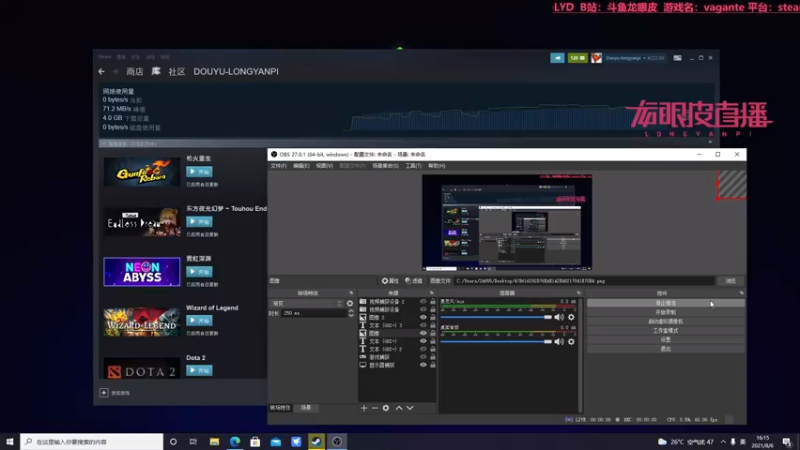800x450 pixels.
Task: Open source properties gear below sources list
Action: click(x=386, y=408)
